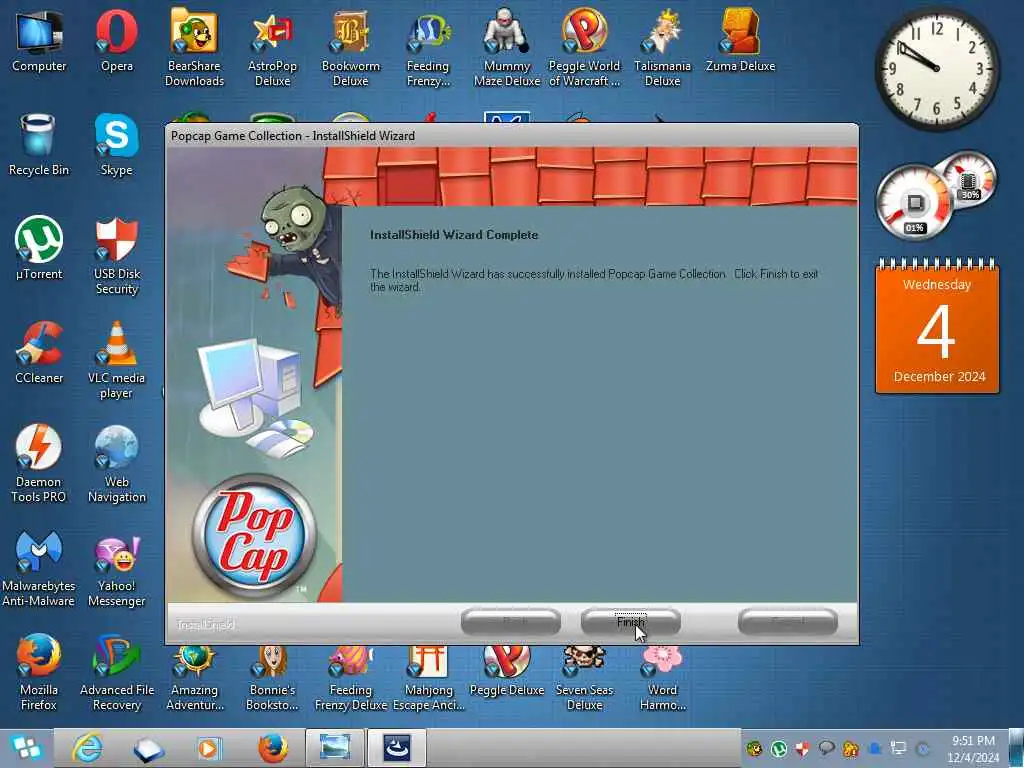Click the Show desktop strip
This screenshot has width=1024, height=768.
(x=1017, y=748)
